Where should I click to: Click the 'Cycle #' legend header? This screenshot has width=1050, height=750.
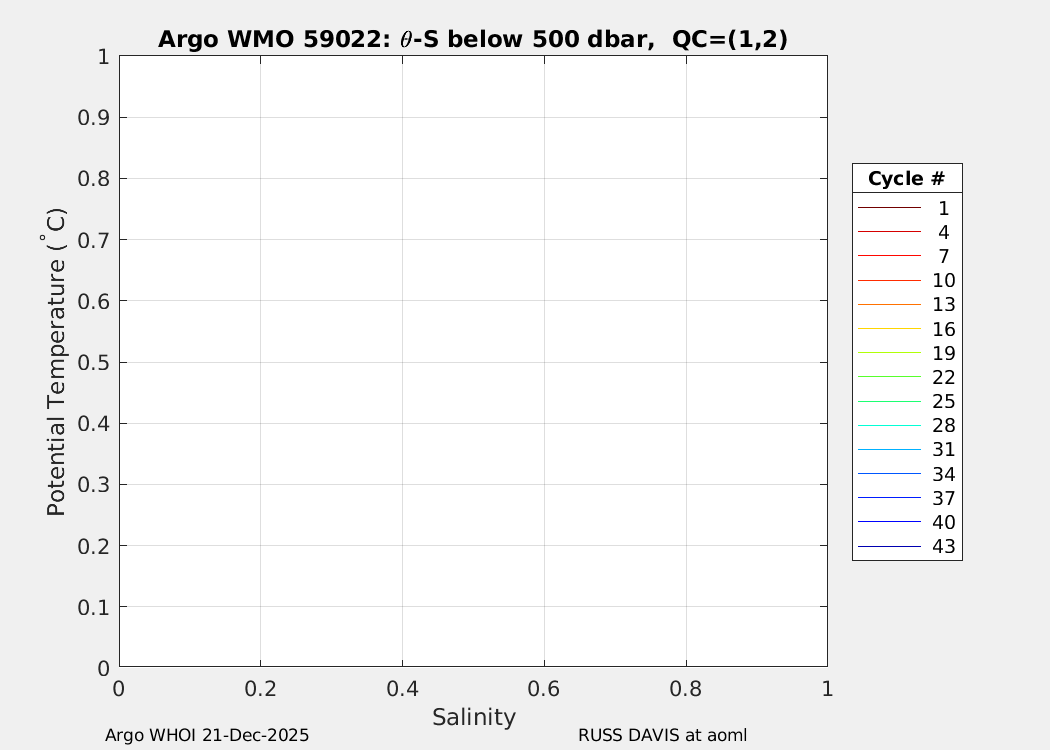click(906, 179)
